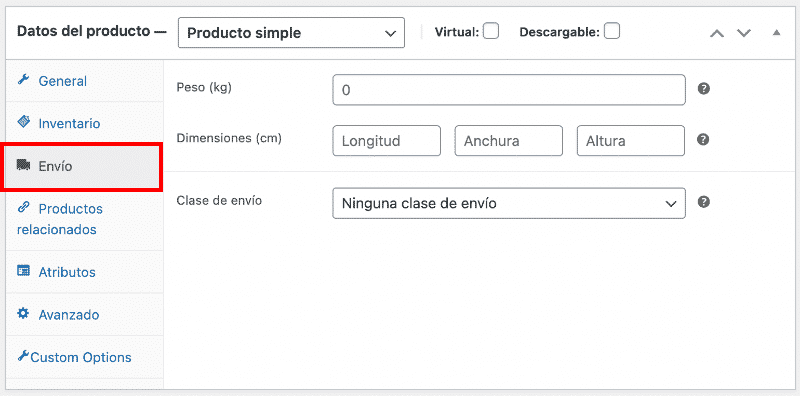800x396 pixels.
Task: Click the Longitud dimension field
Action: [x=386, y=141]
